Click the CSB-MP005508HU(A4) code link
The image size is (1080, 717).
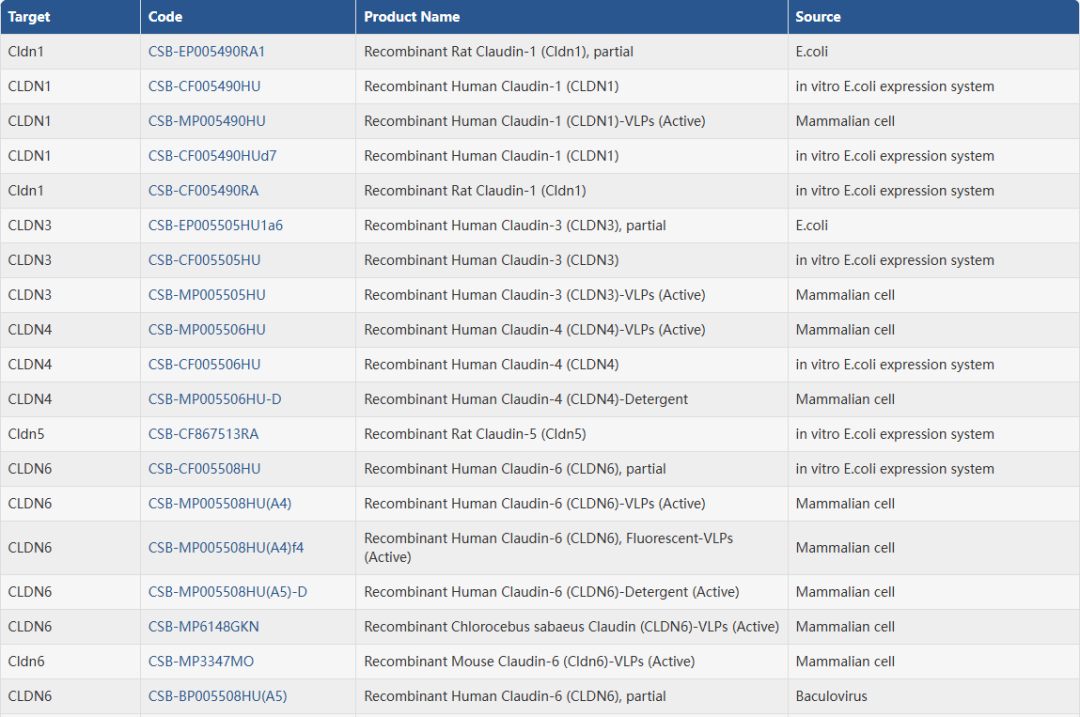pyautogui.click(x=219, y=504)
